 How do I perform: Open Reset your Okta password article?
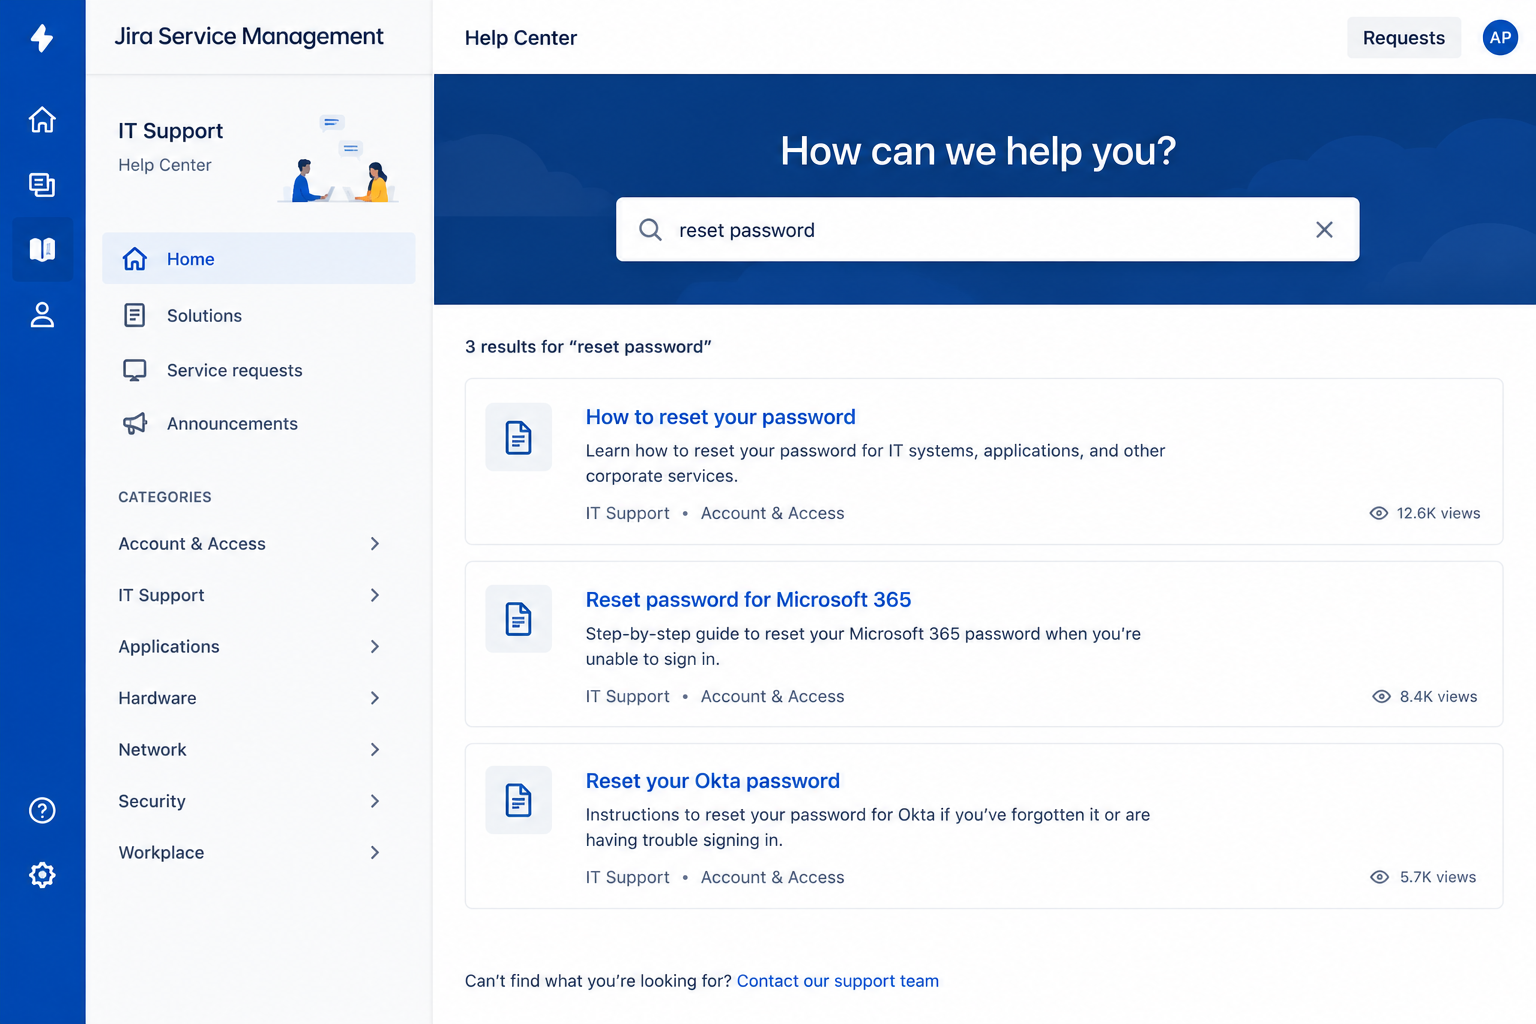(712, 781)
